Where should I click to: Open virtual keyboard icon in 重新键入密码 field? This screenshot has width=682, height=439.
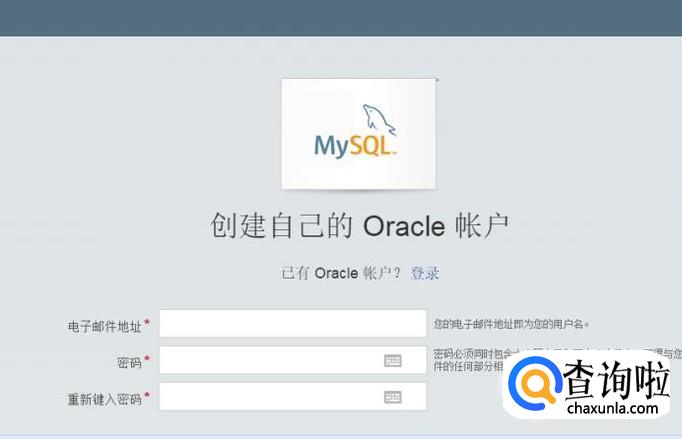393,397
